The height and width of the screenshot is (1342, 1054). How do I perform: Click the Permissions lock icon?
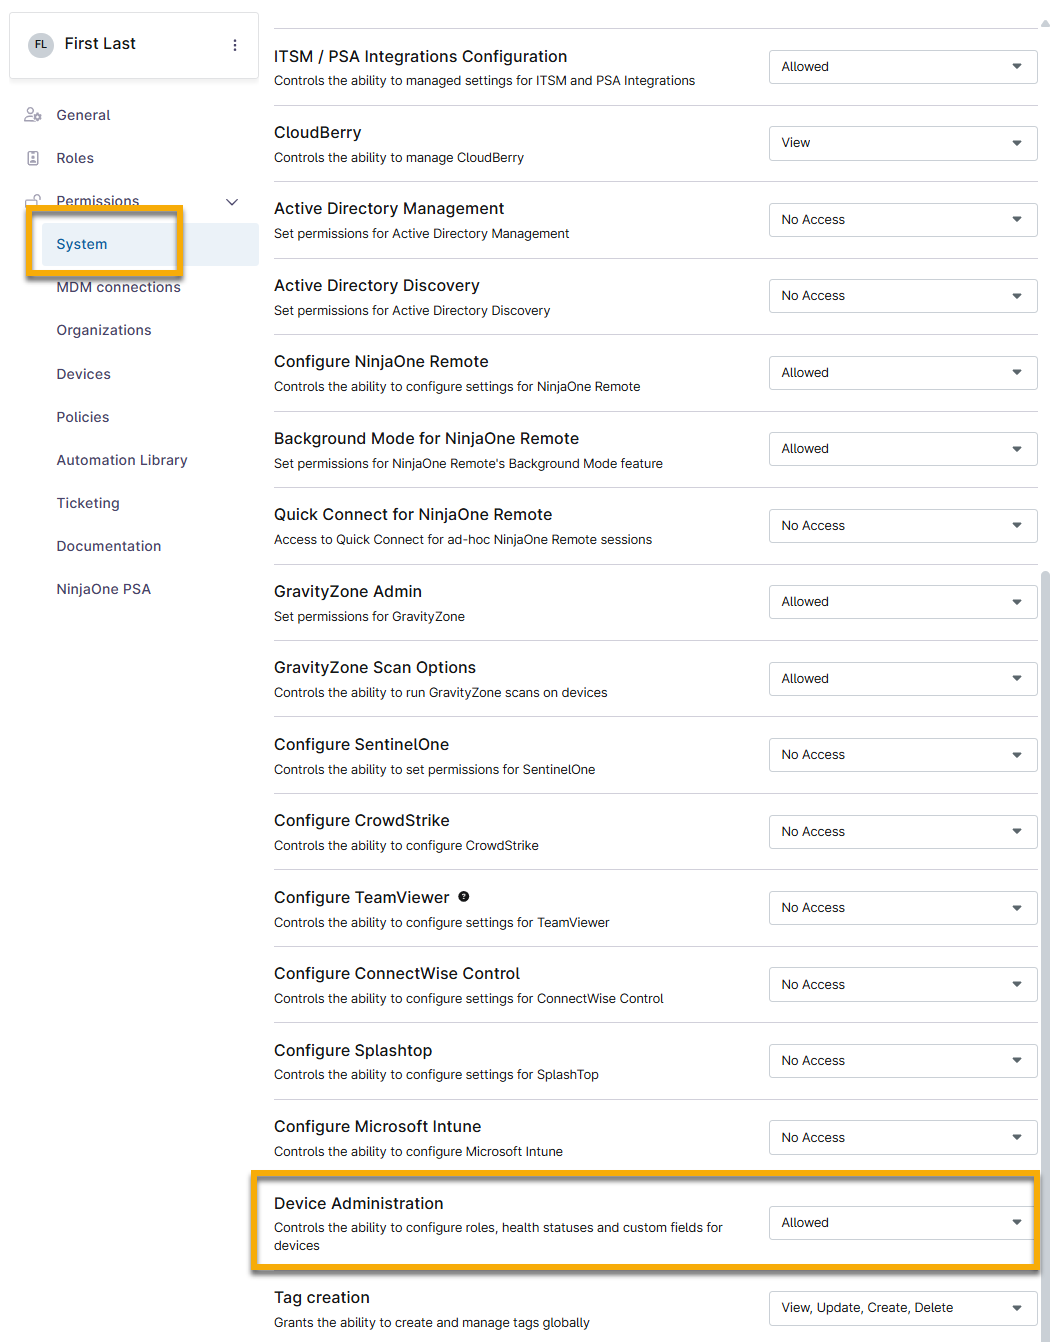(33, 199)
